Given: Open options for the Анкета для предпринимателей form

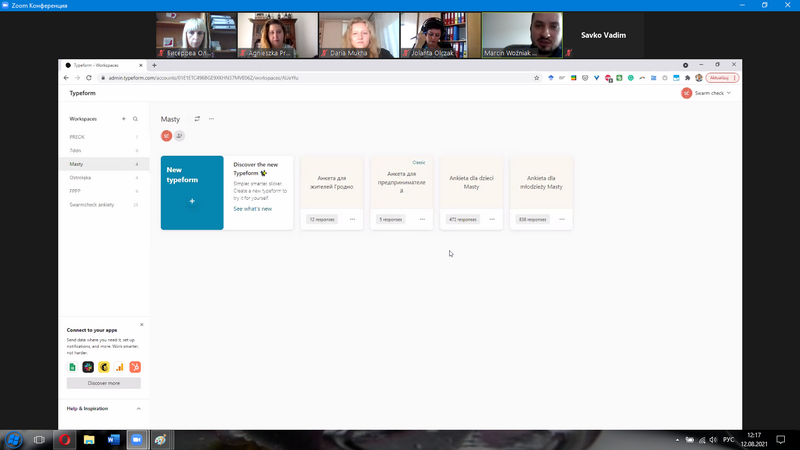Looking at the screenshot, I should 422,219.
